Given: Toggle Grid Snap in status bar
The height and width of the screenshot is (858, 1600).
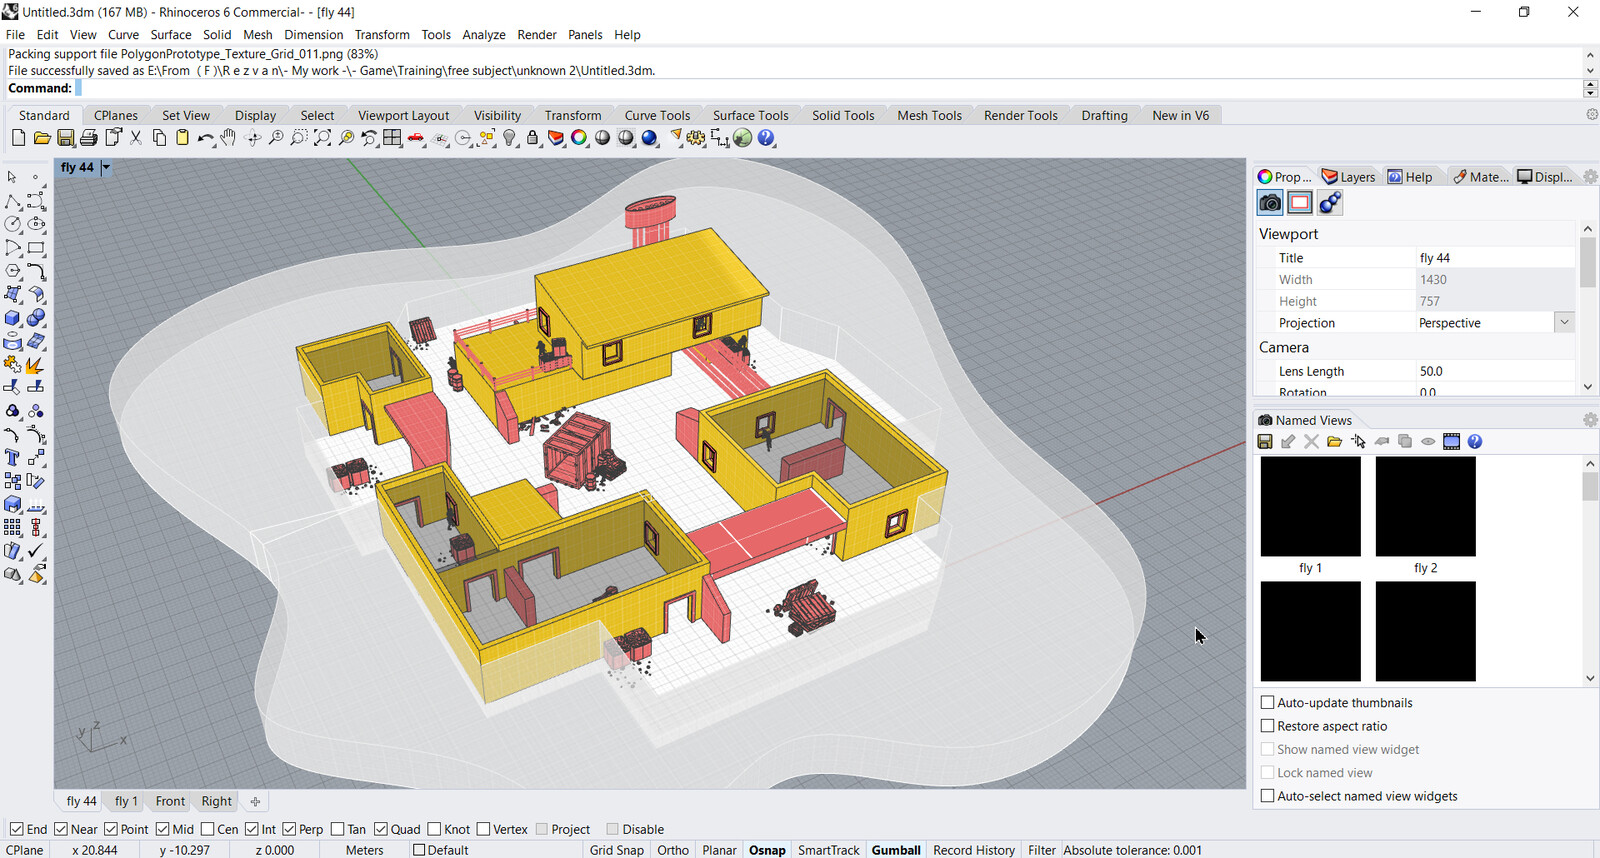Looking at the screenshot, I should tap(617, 850).
